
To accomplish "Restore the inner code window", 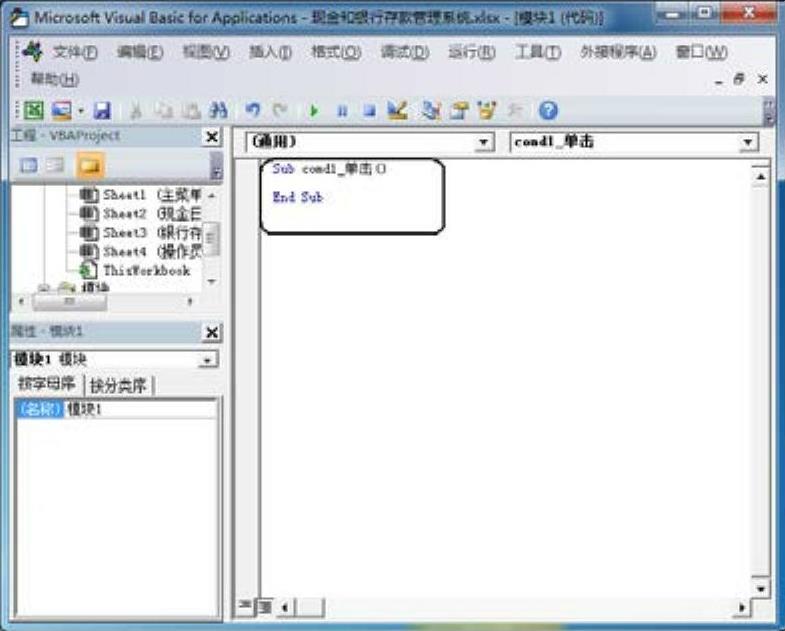I will click(739, 79).
